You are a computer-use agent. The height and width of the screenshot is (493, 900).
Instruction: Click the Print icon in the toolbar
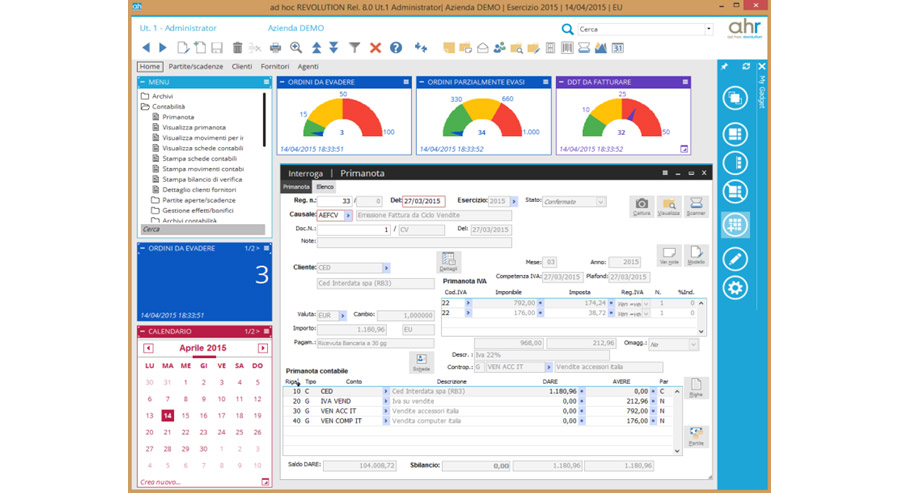pos(276,48)
